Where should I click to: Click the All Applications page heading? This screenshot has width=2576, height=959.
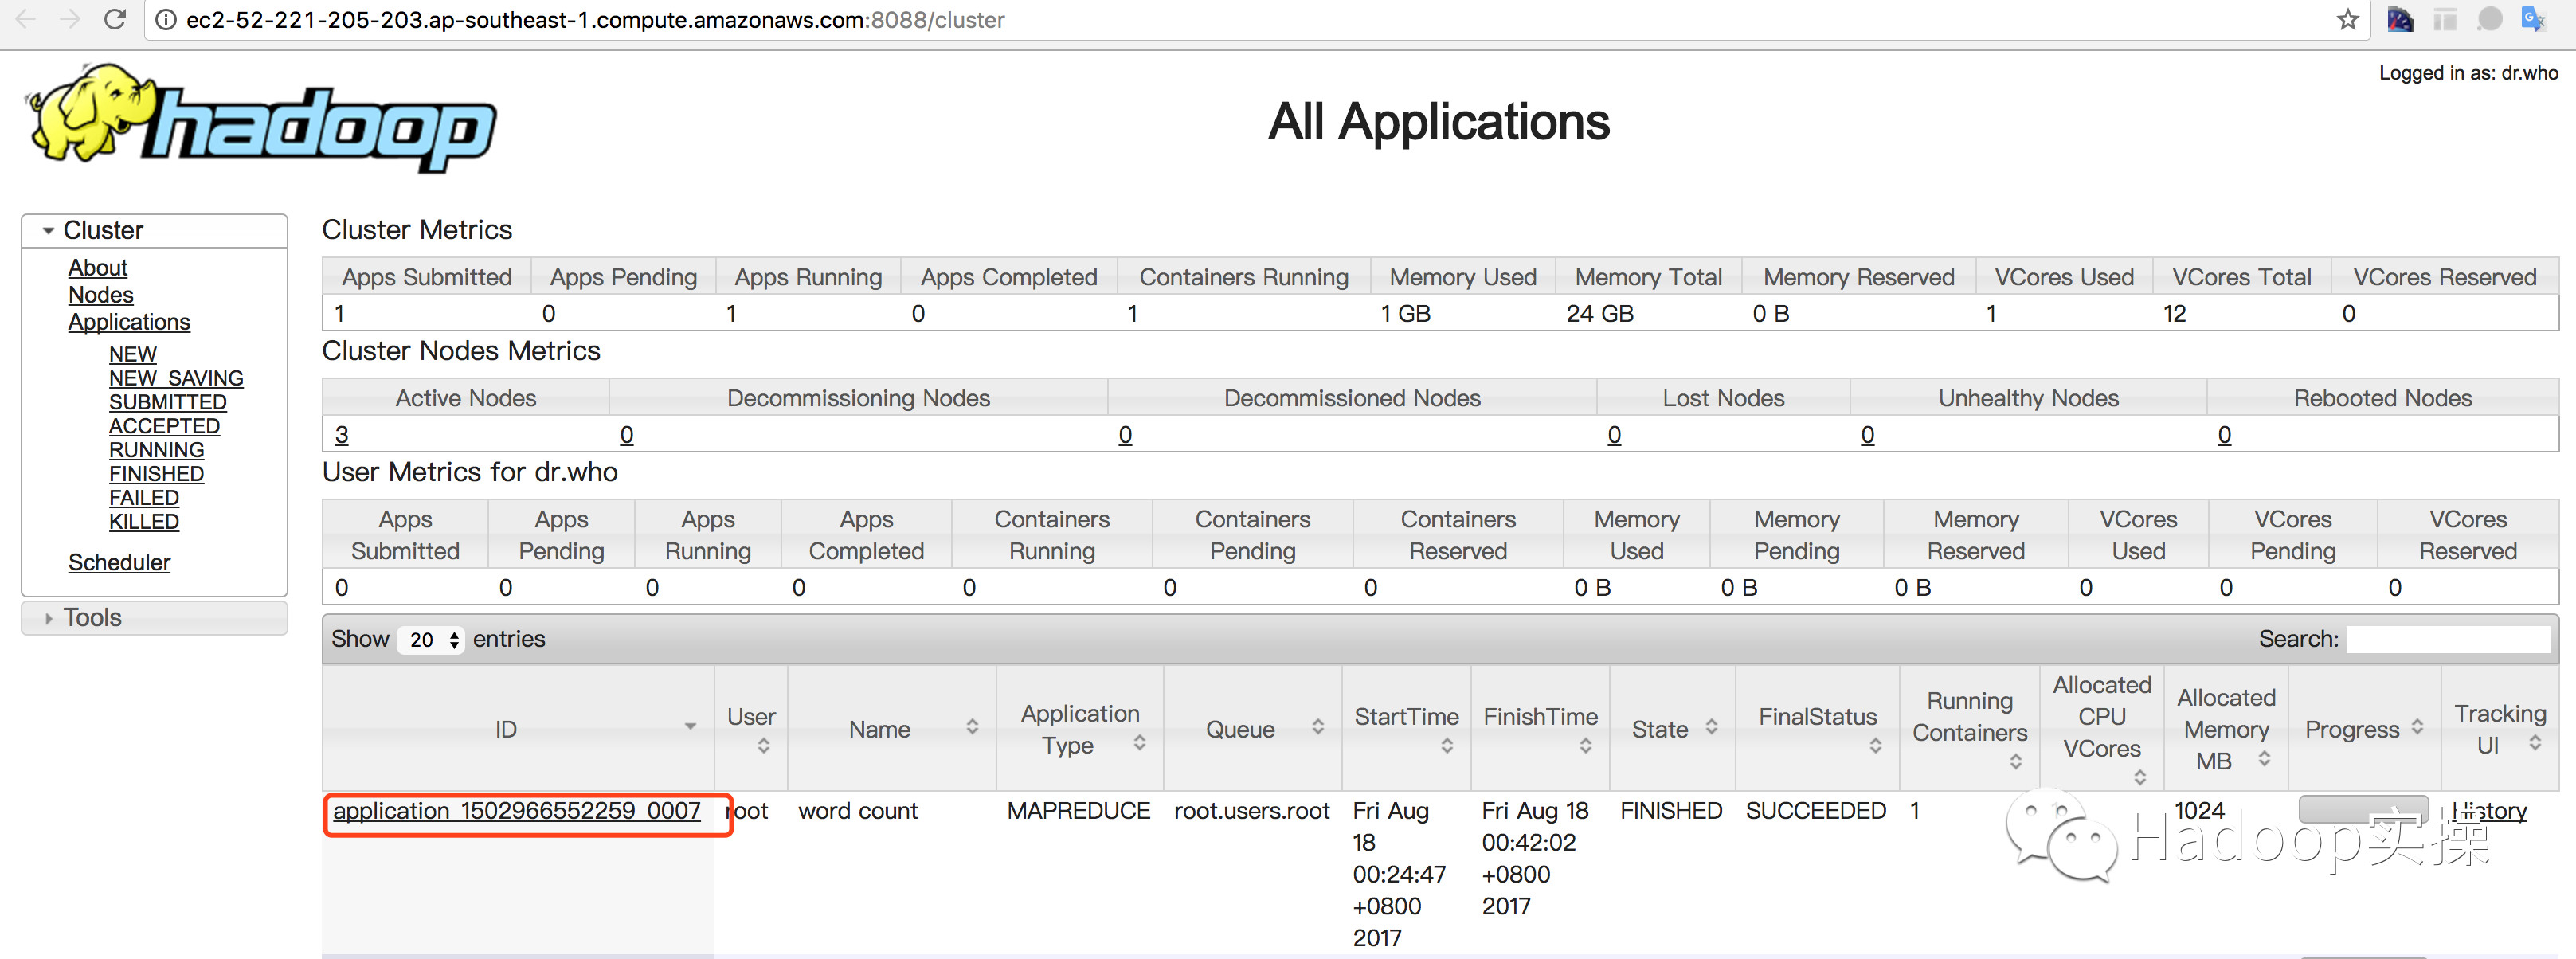coord(1438,122)
